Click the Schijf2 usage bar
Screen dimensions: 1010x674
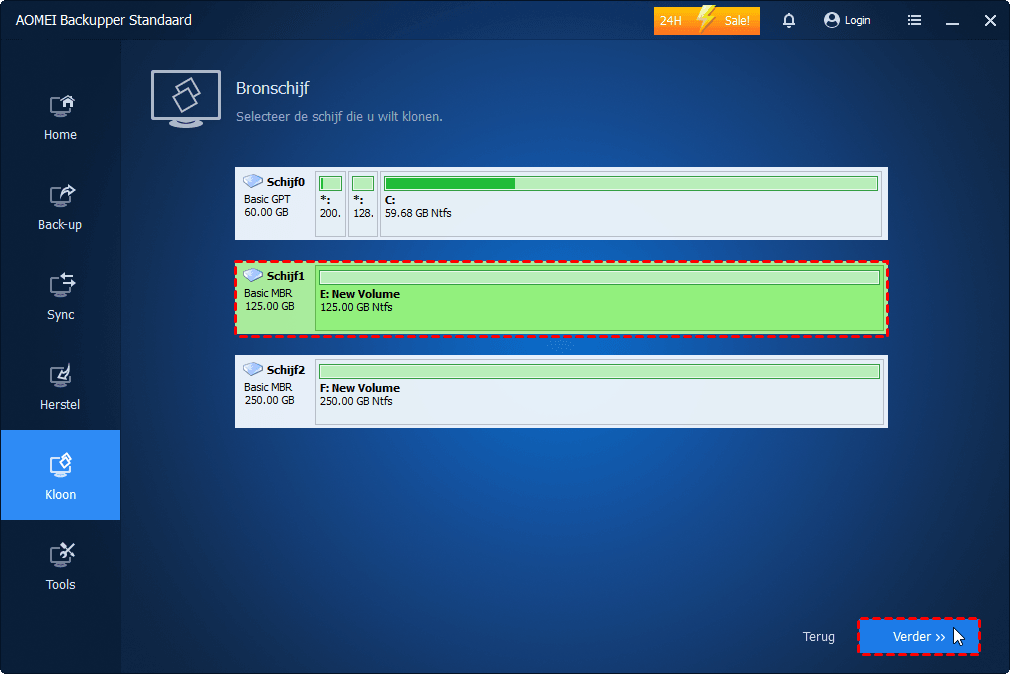[x=600, y=372]
